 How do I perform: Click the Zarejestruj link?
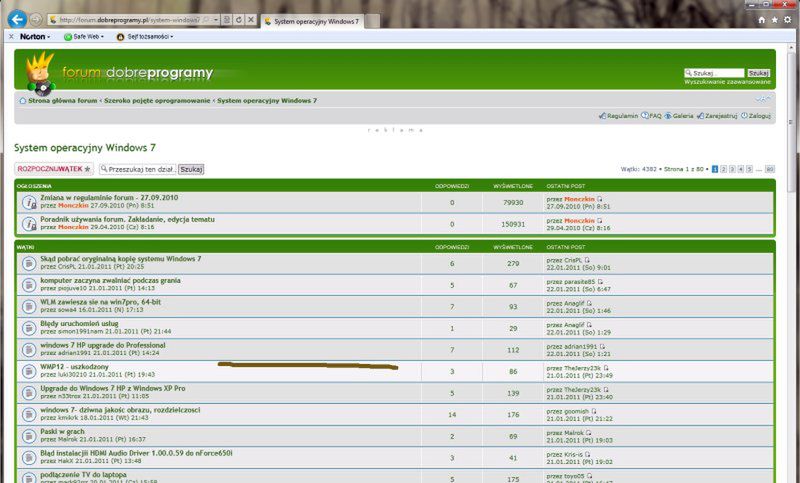(717, 116)
